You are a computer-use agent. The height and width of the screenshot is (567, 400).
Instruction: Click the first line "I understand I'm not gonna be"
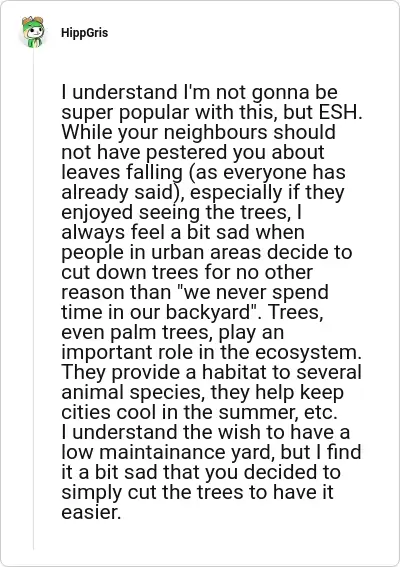pos(199,92)
